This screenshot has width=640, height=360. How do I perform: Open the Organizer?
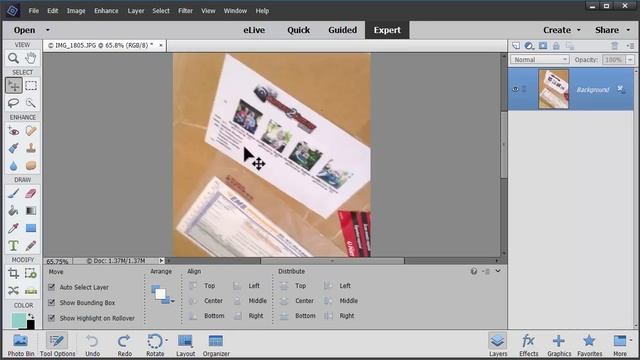216,345
